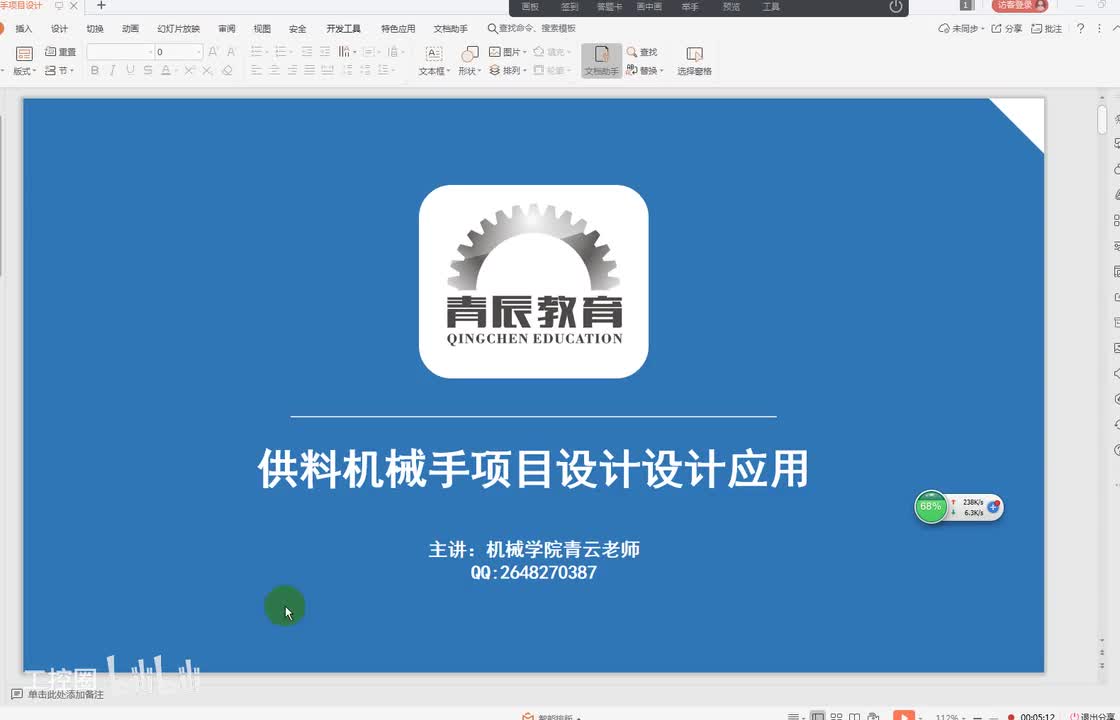Viewport: 1120px width, 720px height.
Task: Click the Underline formatting icon
Action: (x=130, y=70)
